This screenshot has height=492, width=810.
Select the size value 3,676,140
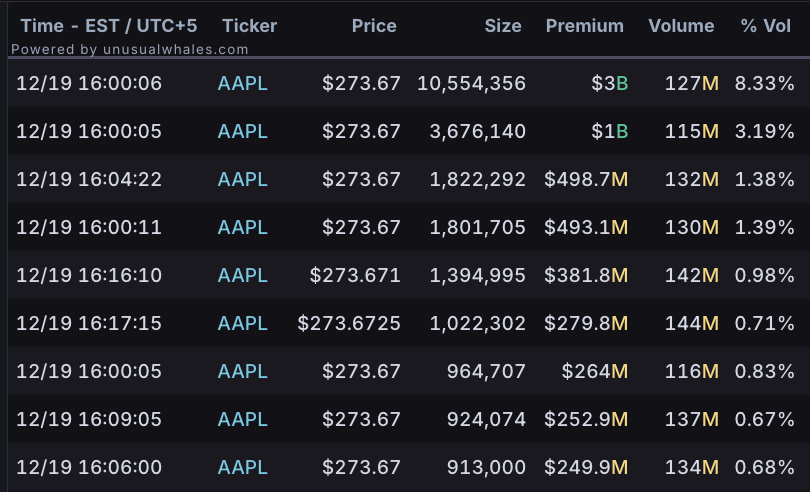point(477,131)
